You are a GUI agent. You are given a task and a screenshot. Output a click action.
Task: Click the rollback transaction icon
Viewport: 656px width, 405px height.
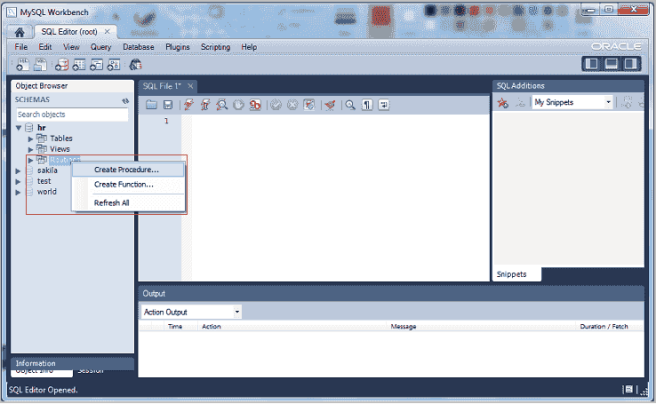(x=292, y=105)
